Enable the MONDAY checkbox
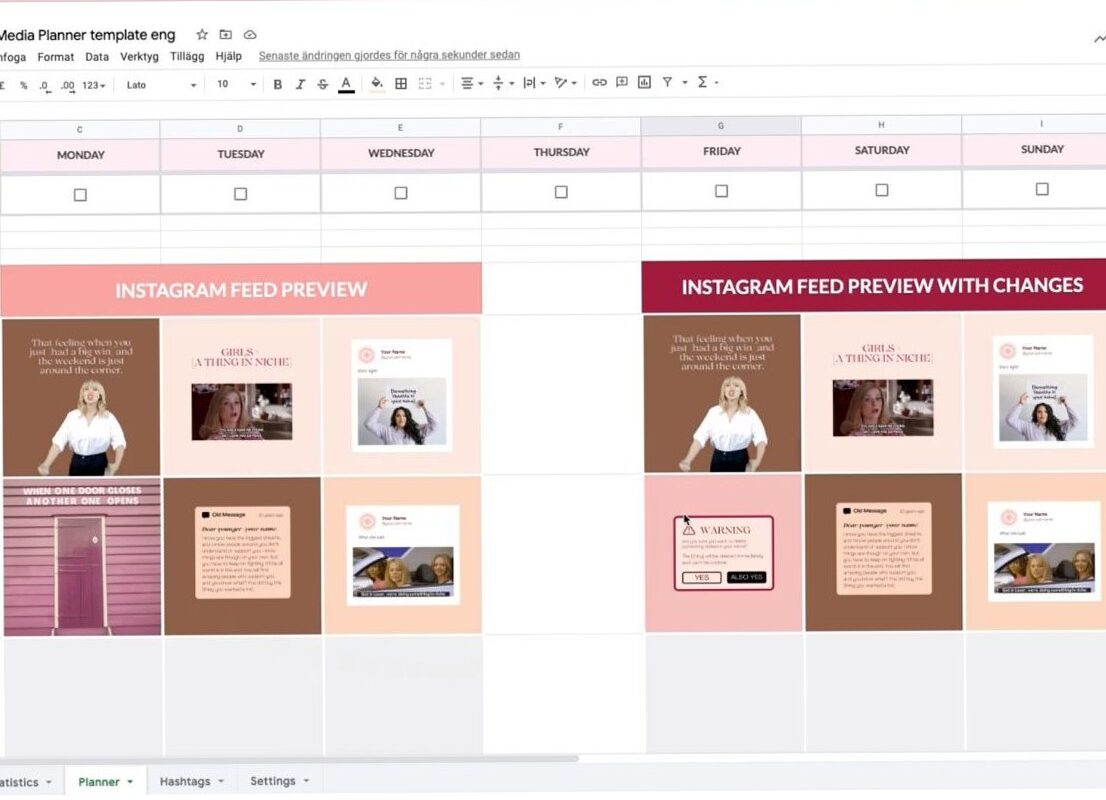 tap(80, 189)
